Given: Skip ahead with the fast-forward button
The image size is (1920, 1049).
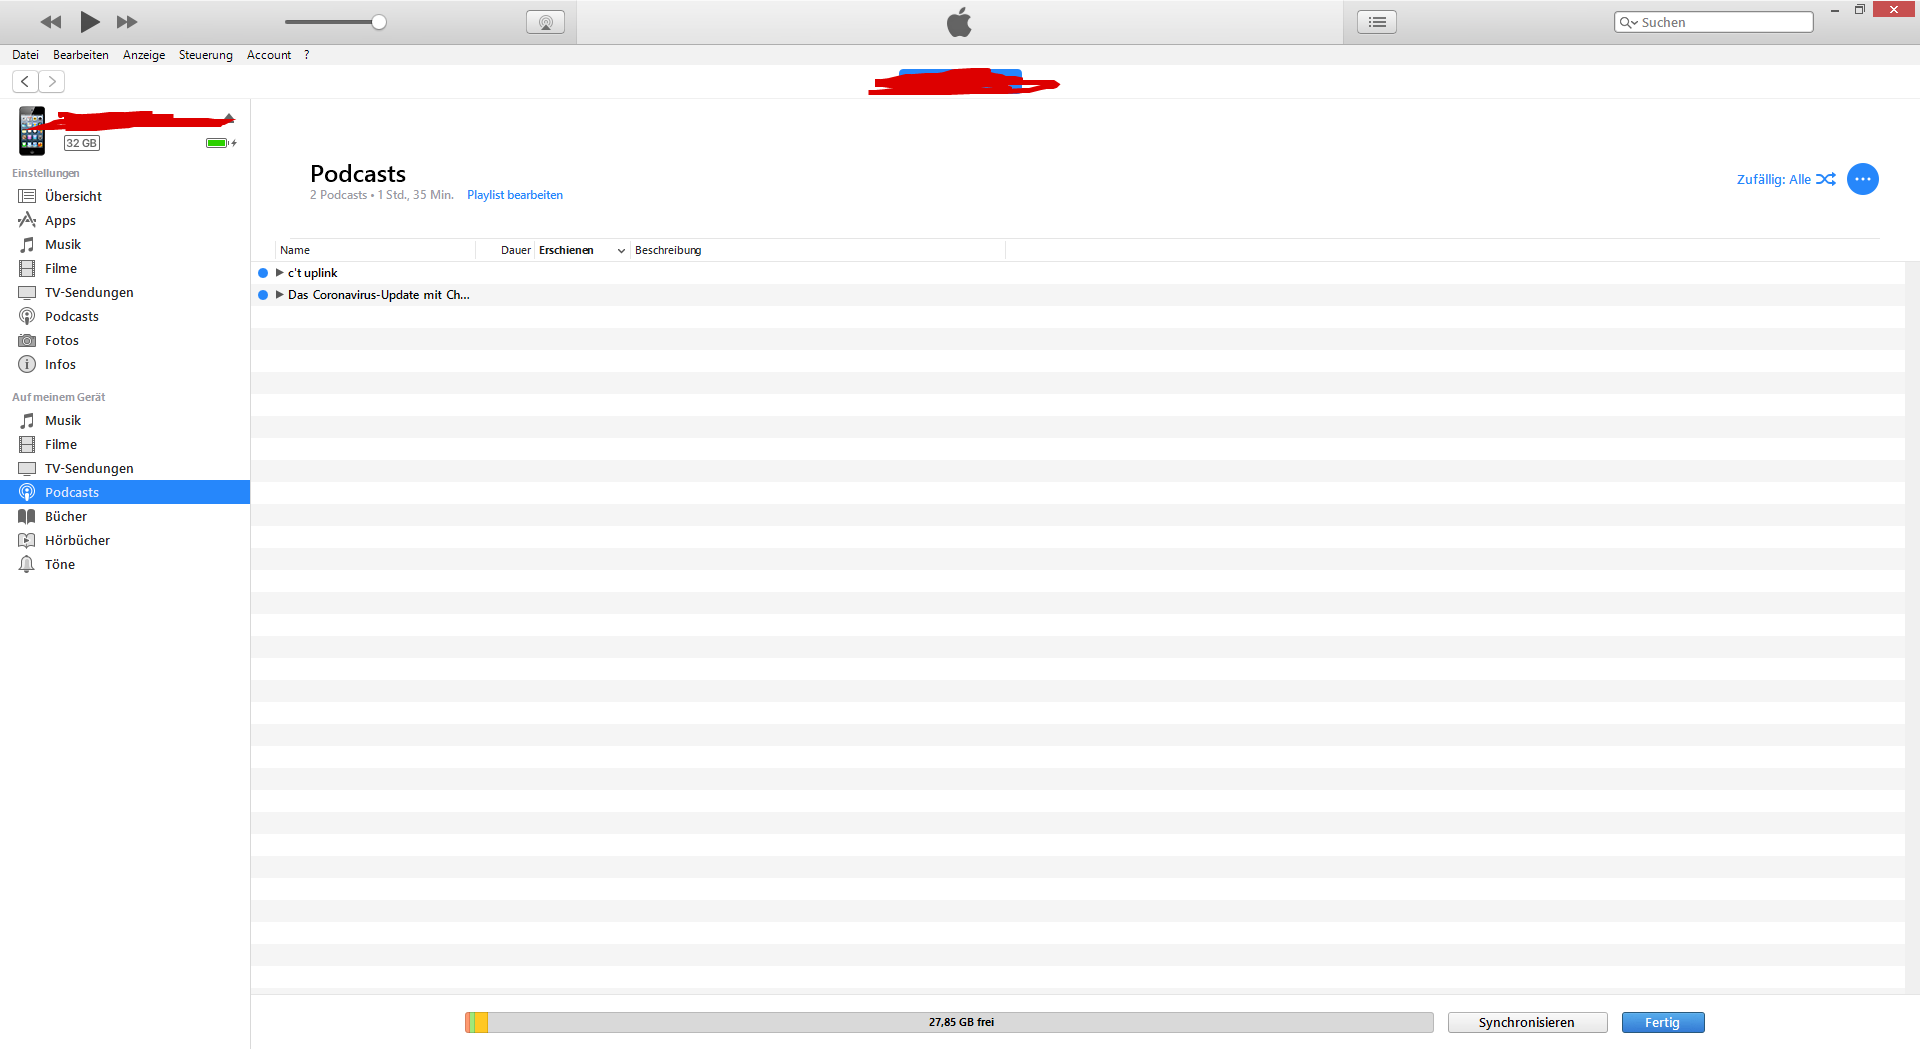Looking at the screenshot, I should 127,22.
